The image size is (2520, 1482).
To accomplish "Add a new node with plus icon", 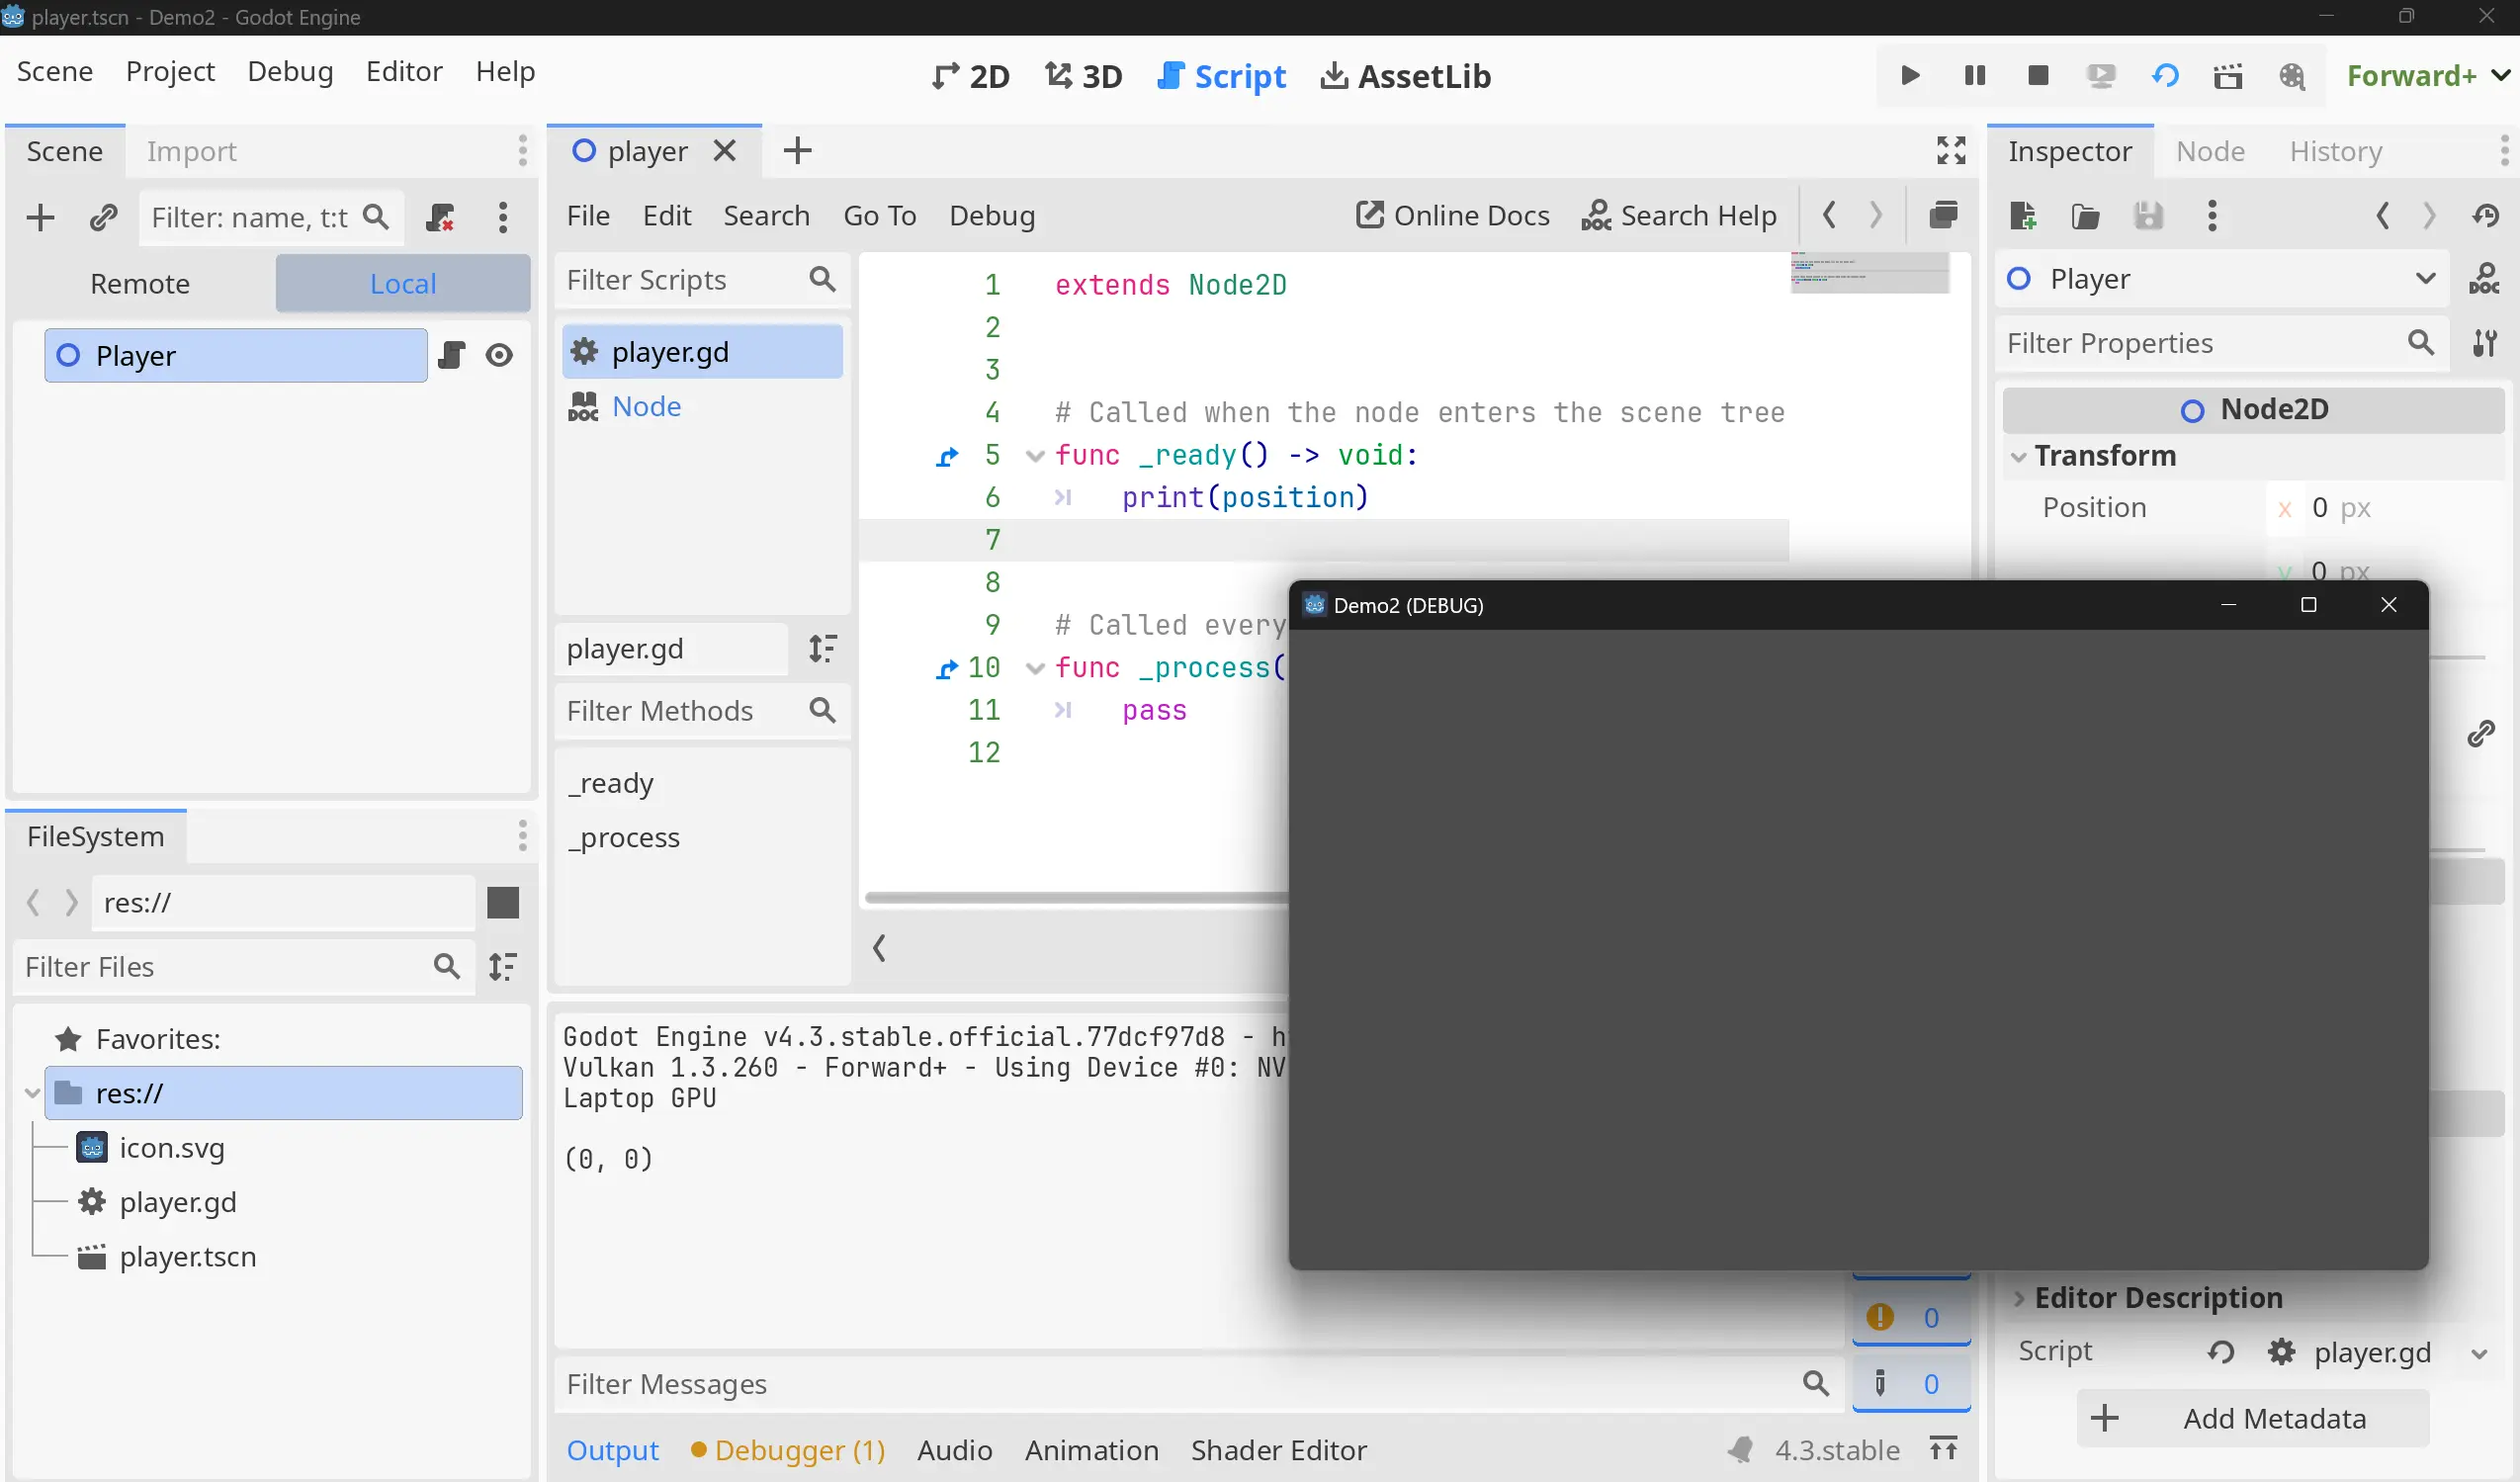I will point(40,217).
